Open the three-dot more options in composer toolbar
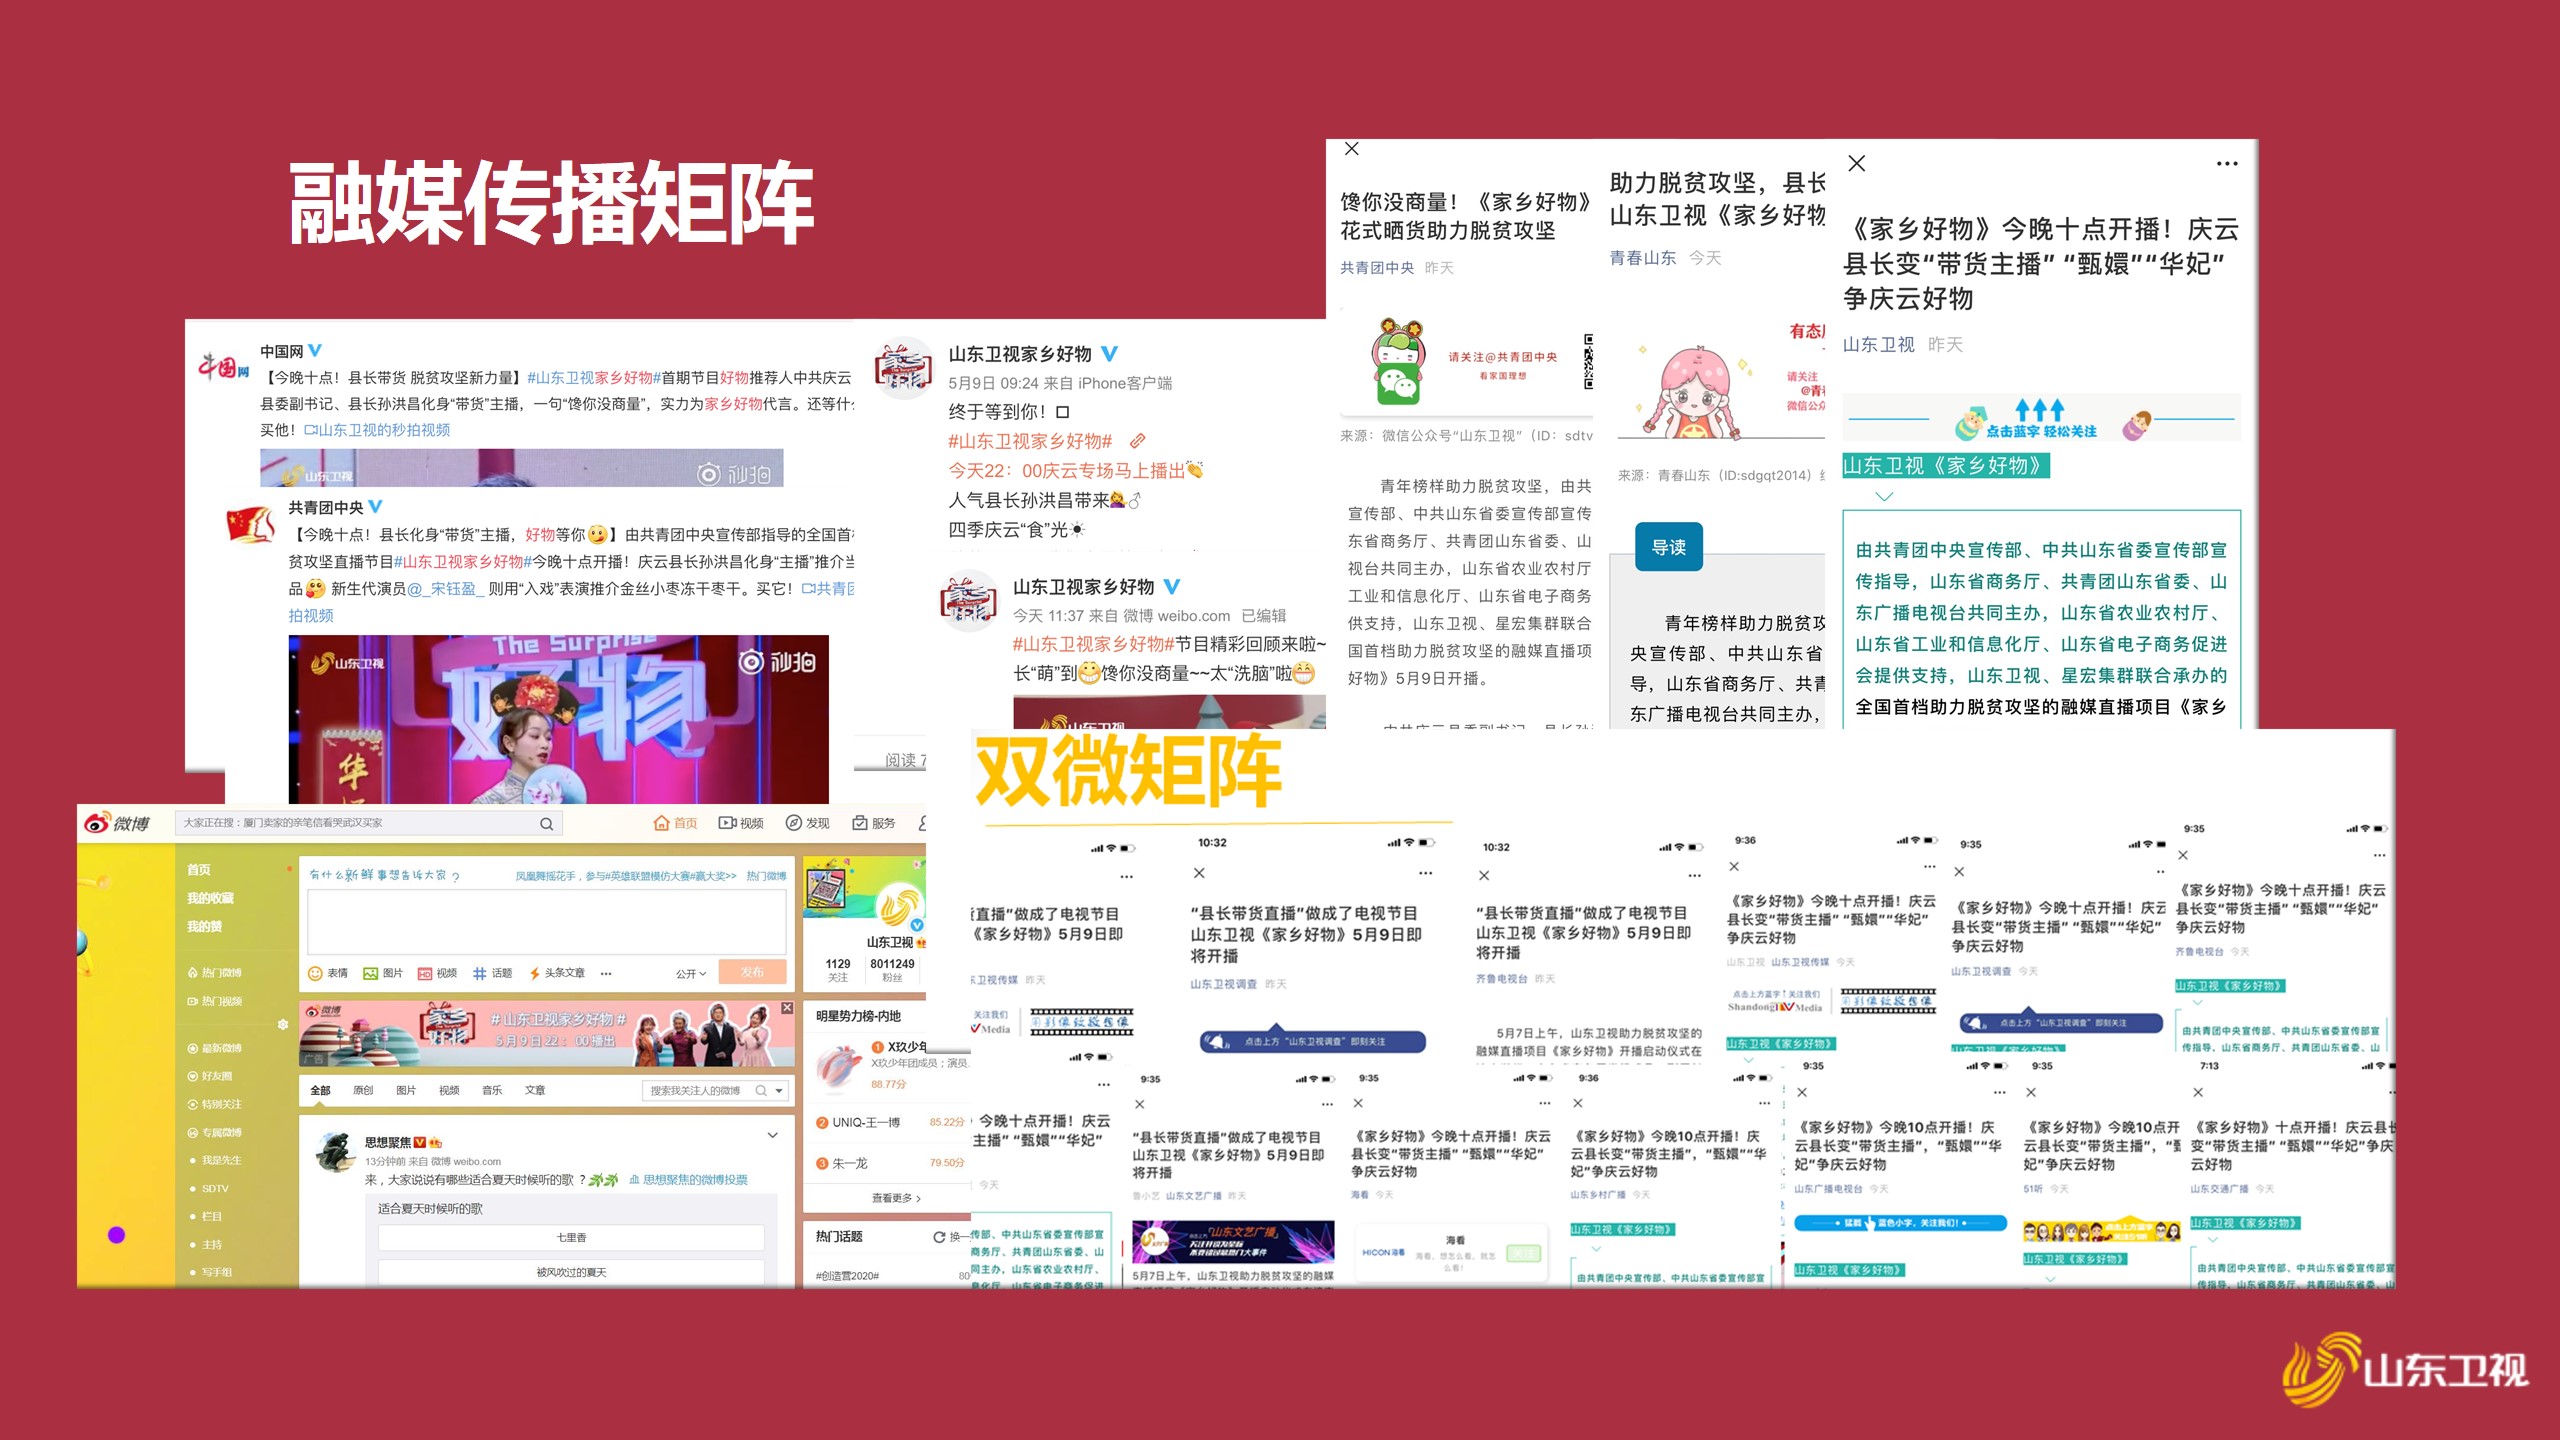This screenshot has height=1440, width=2560. click(x=606, y=973)
